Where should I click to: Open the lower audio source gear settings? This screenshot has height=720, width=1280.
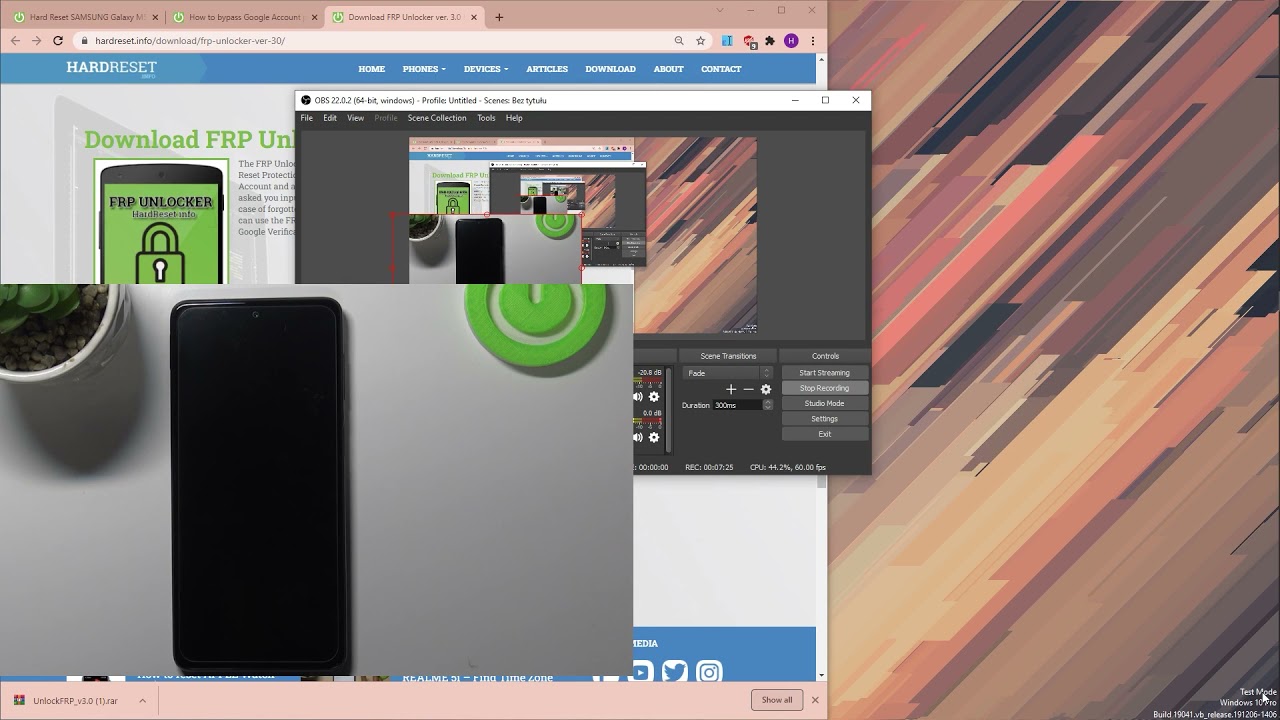tap(654, 437)
